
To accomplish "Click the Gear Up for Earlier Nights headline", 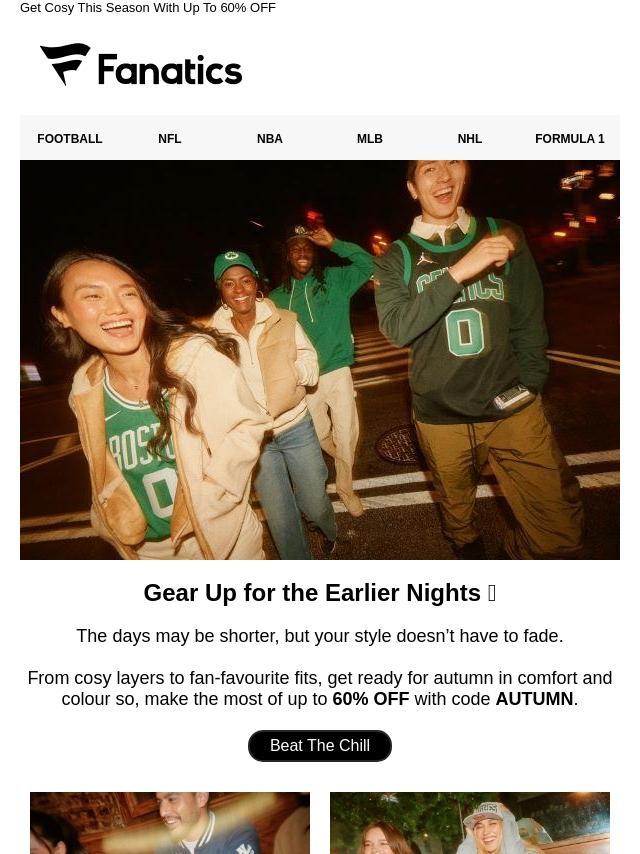I will point(312,593).
